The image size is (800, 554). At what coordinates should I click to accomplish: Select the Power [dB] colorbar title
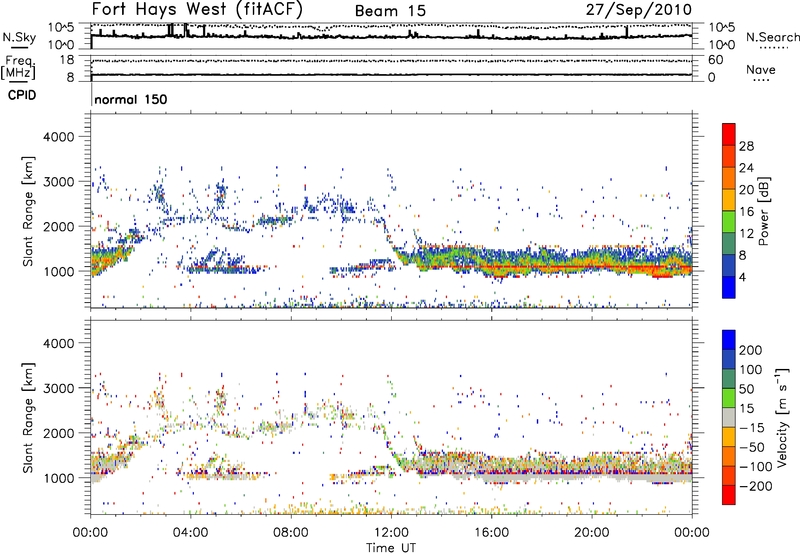click(764, 211)
